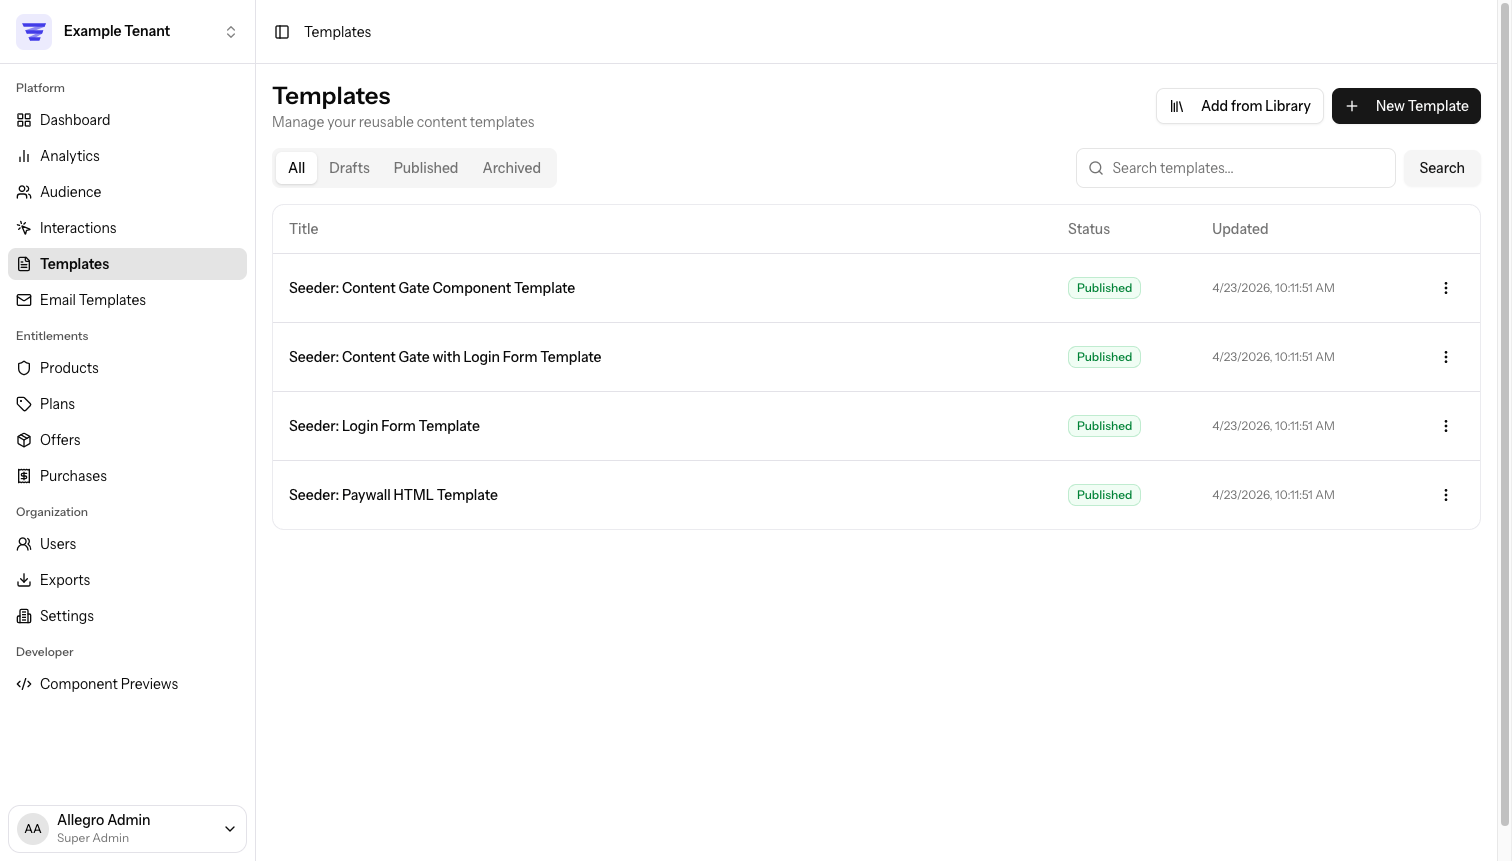This screenshot has width=1512, height=861.
Task: Switch to the Archived tab
Action: click(512, 168)
